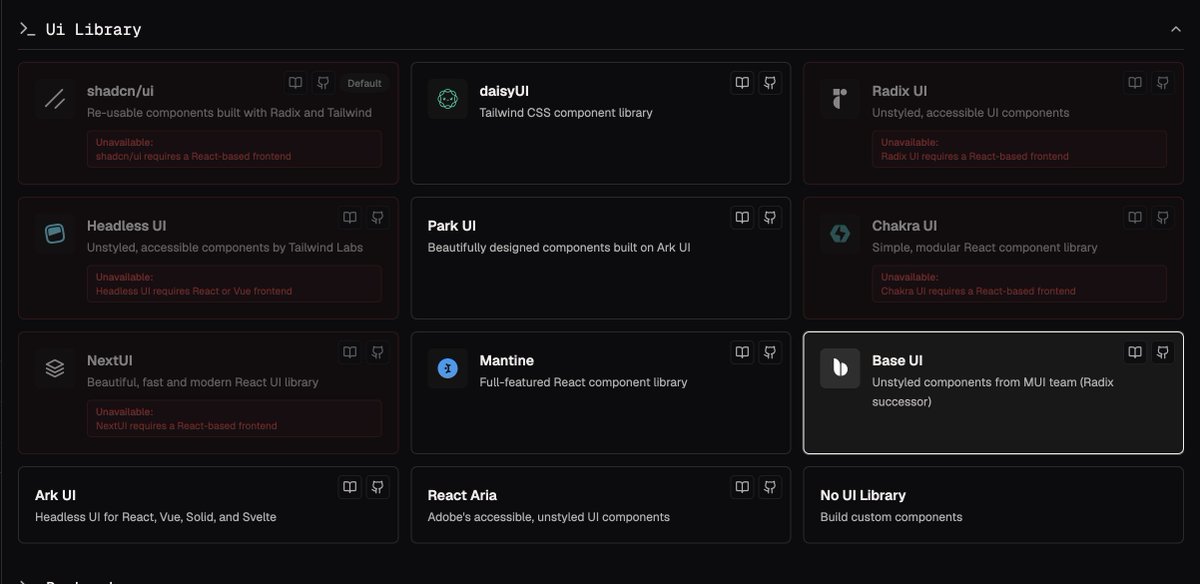Open the Base UI documentation book icon

point(1135,352)
